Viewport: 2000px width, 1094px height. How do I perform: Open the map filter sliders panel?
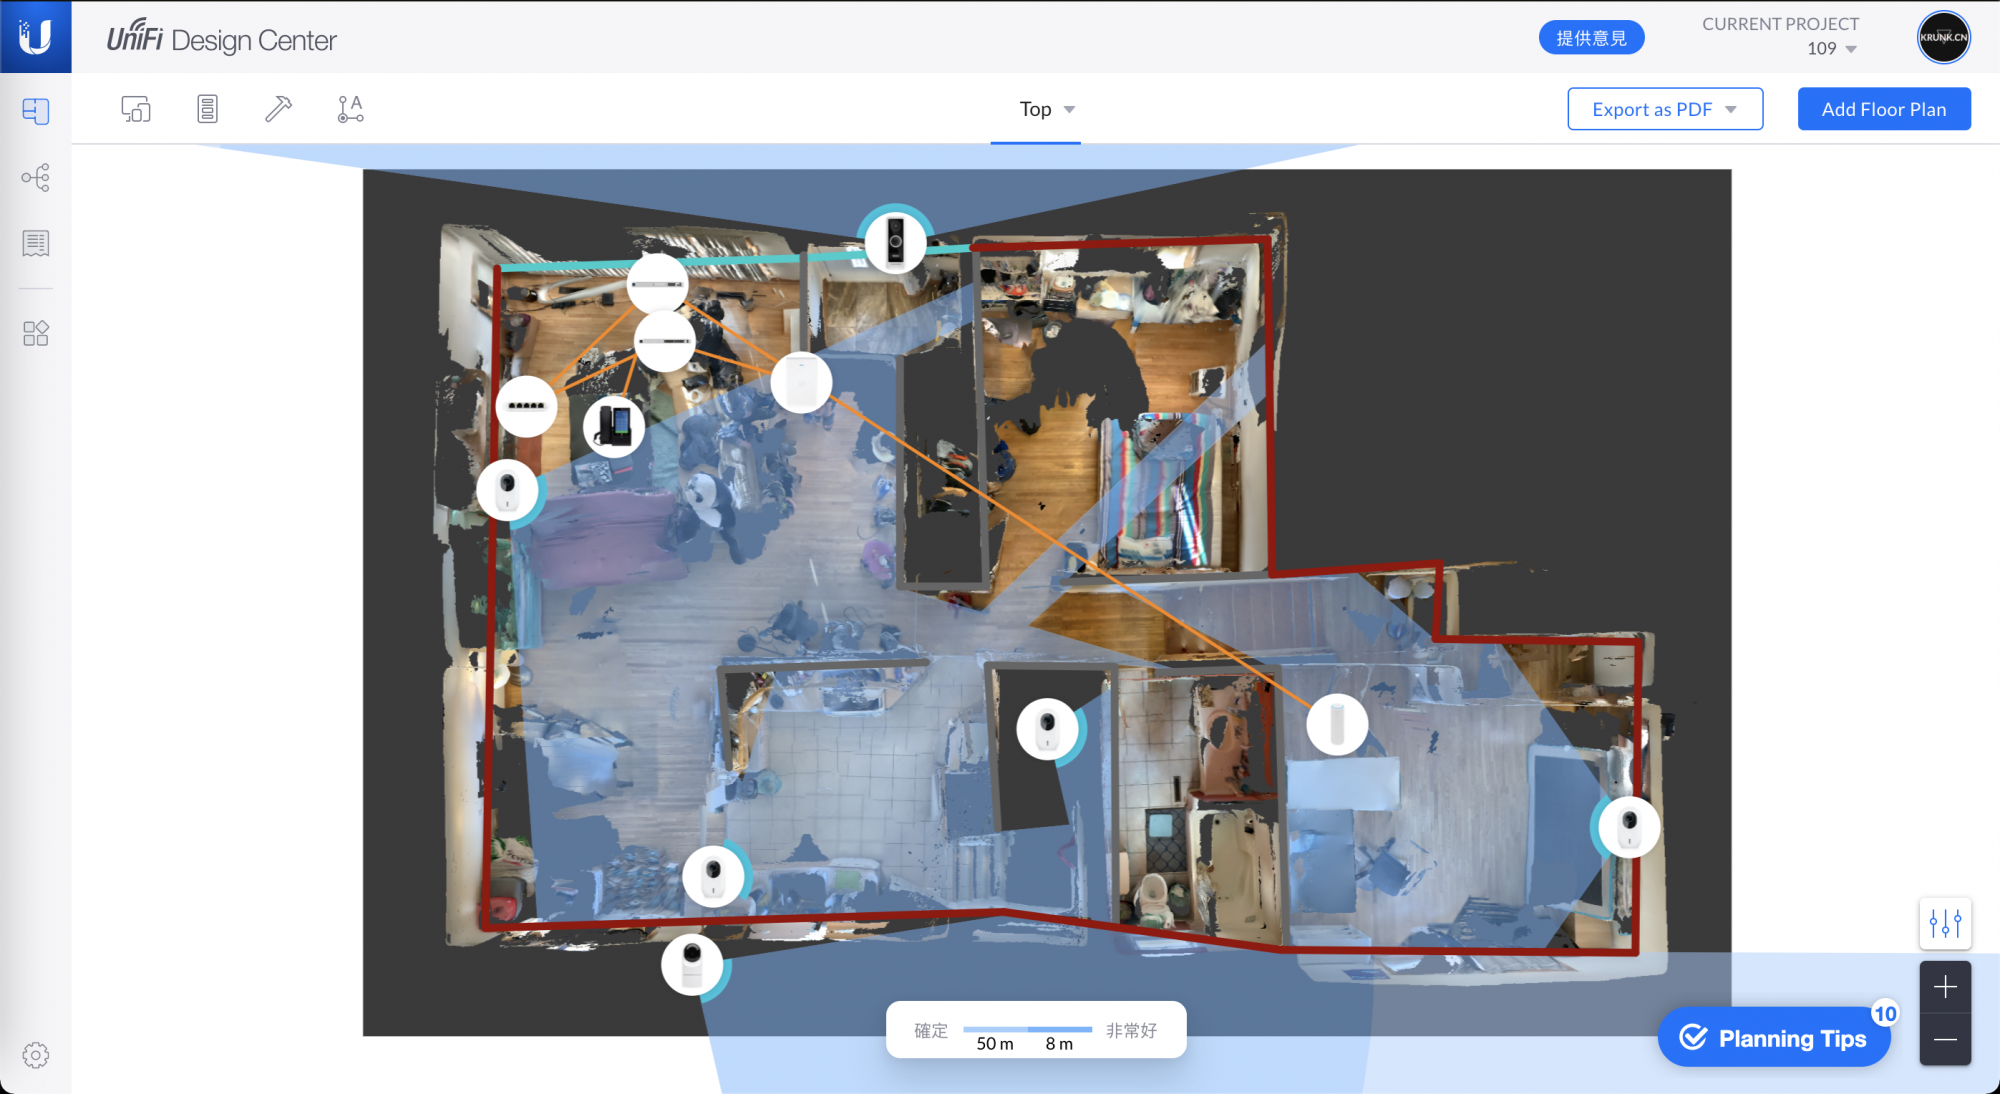tap(1945, 923)
